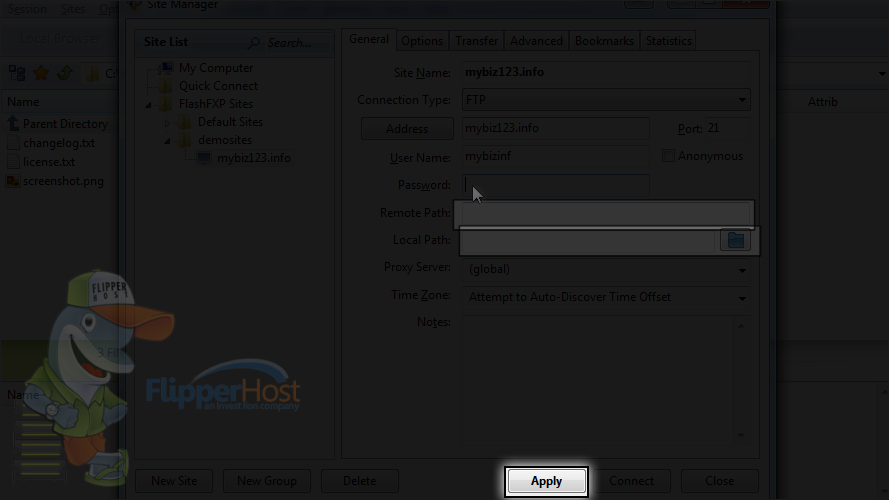Click the Name column header in local browser
Viewport: 889px width, 500px height.
(x=23, y=102)
